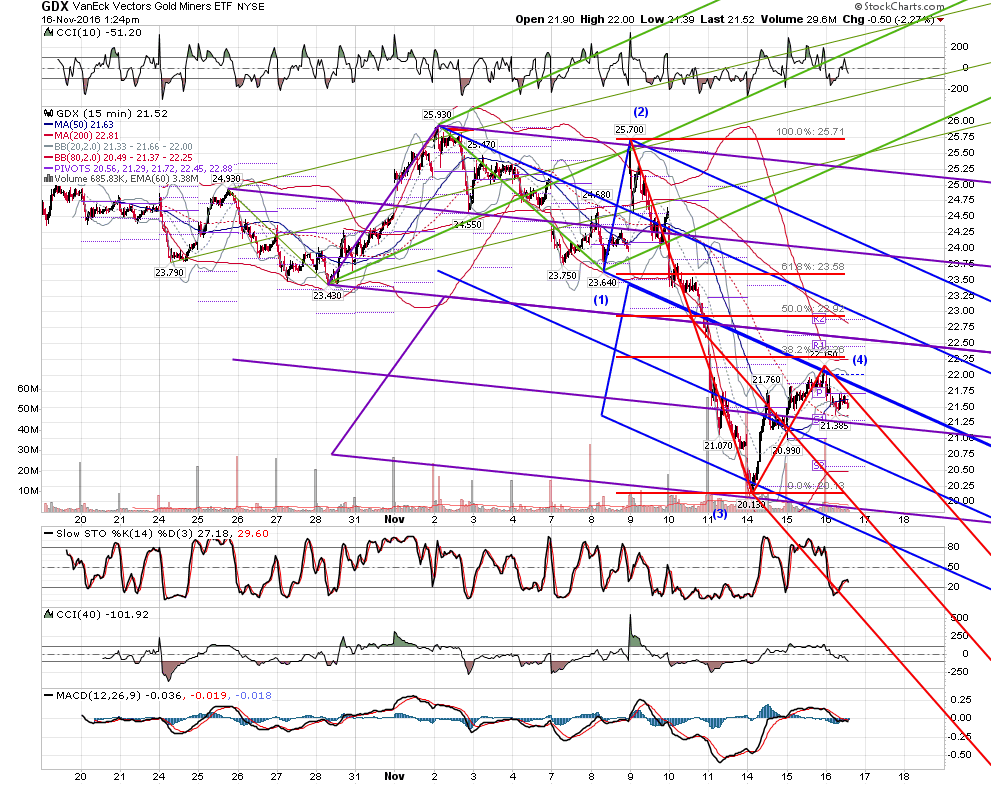Image resolution: width=994 pixels, height=790 pixels.
Task: Click the Open 21.90 value
Action: (x=545, y=20)
